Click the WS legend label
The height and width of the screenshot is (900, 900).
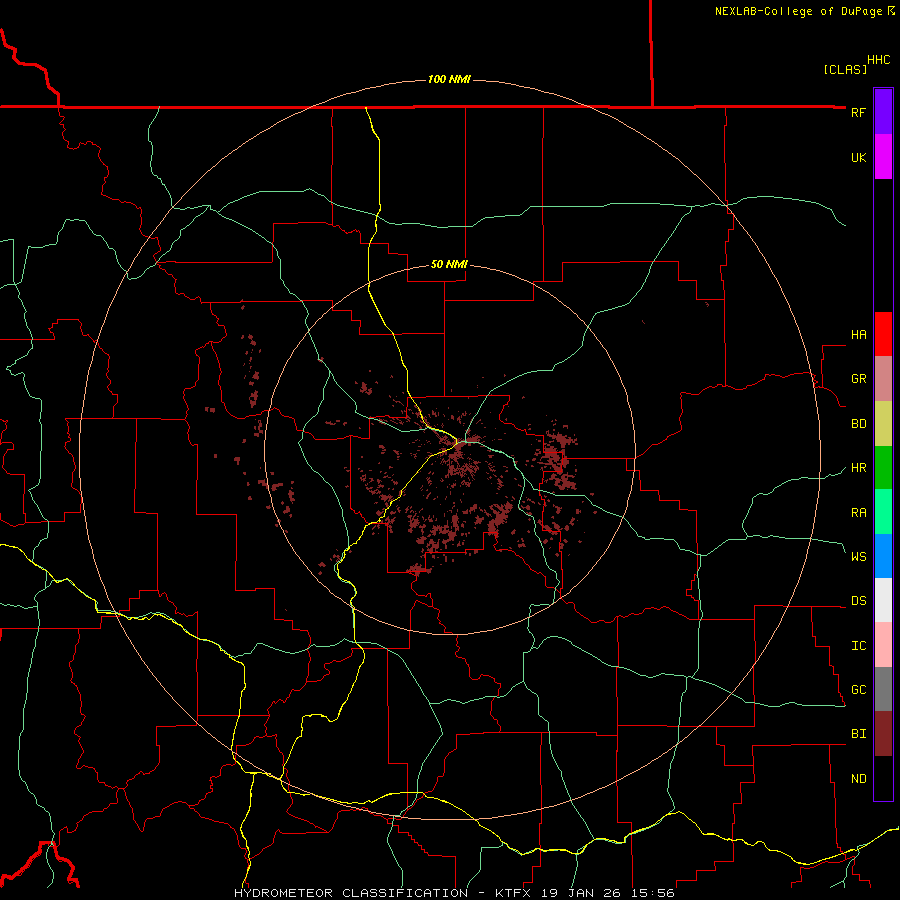(x=858, y=556)
